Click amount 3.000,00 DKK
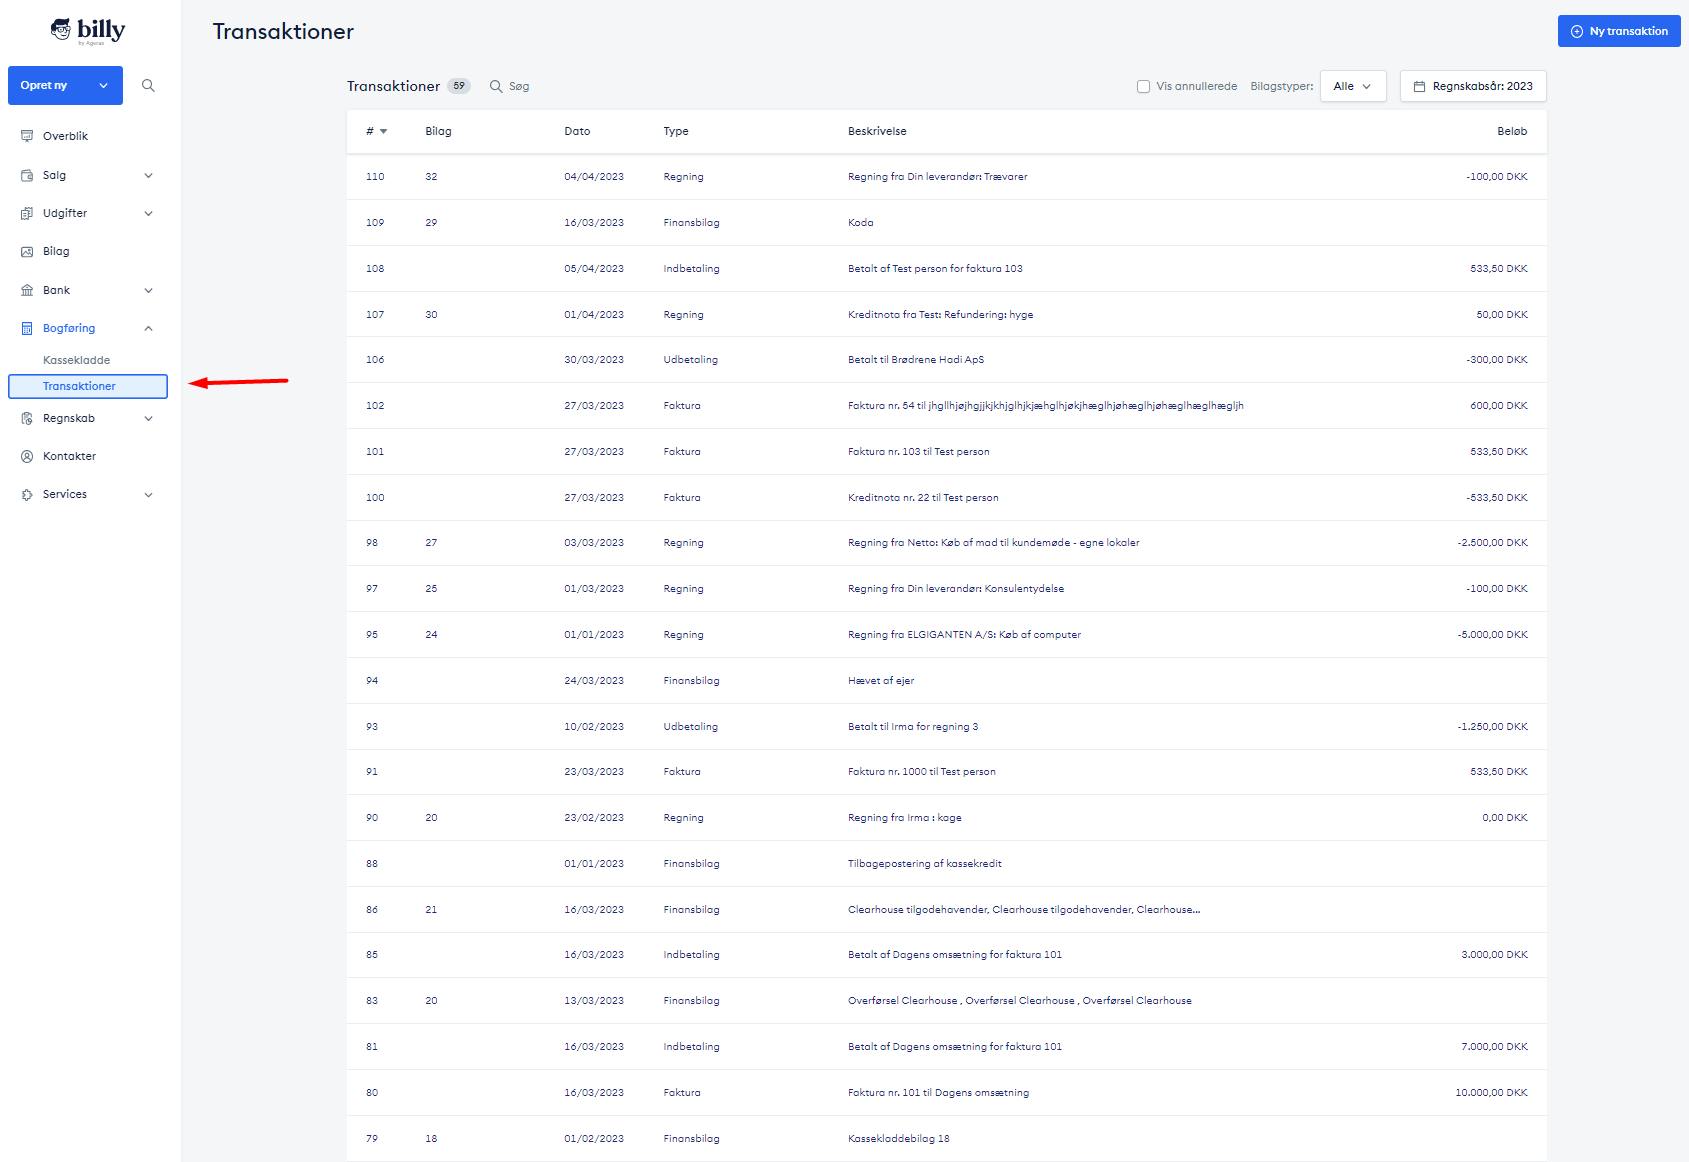Viewport: 1689px width, 1162px height. click(x=1494, y=955)
